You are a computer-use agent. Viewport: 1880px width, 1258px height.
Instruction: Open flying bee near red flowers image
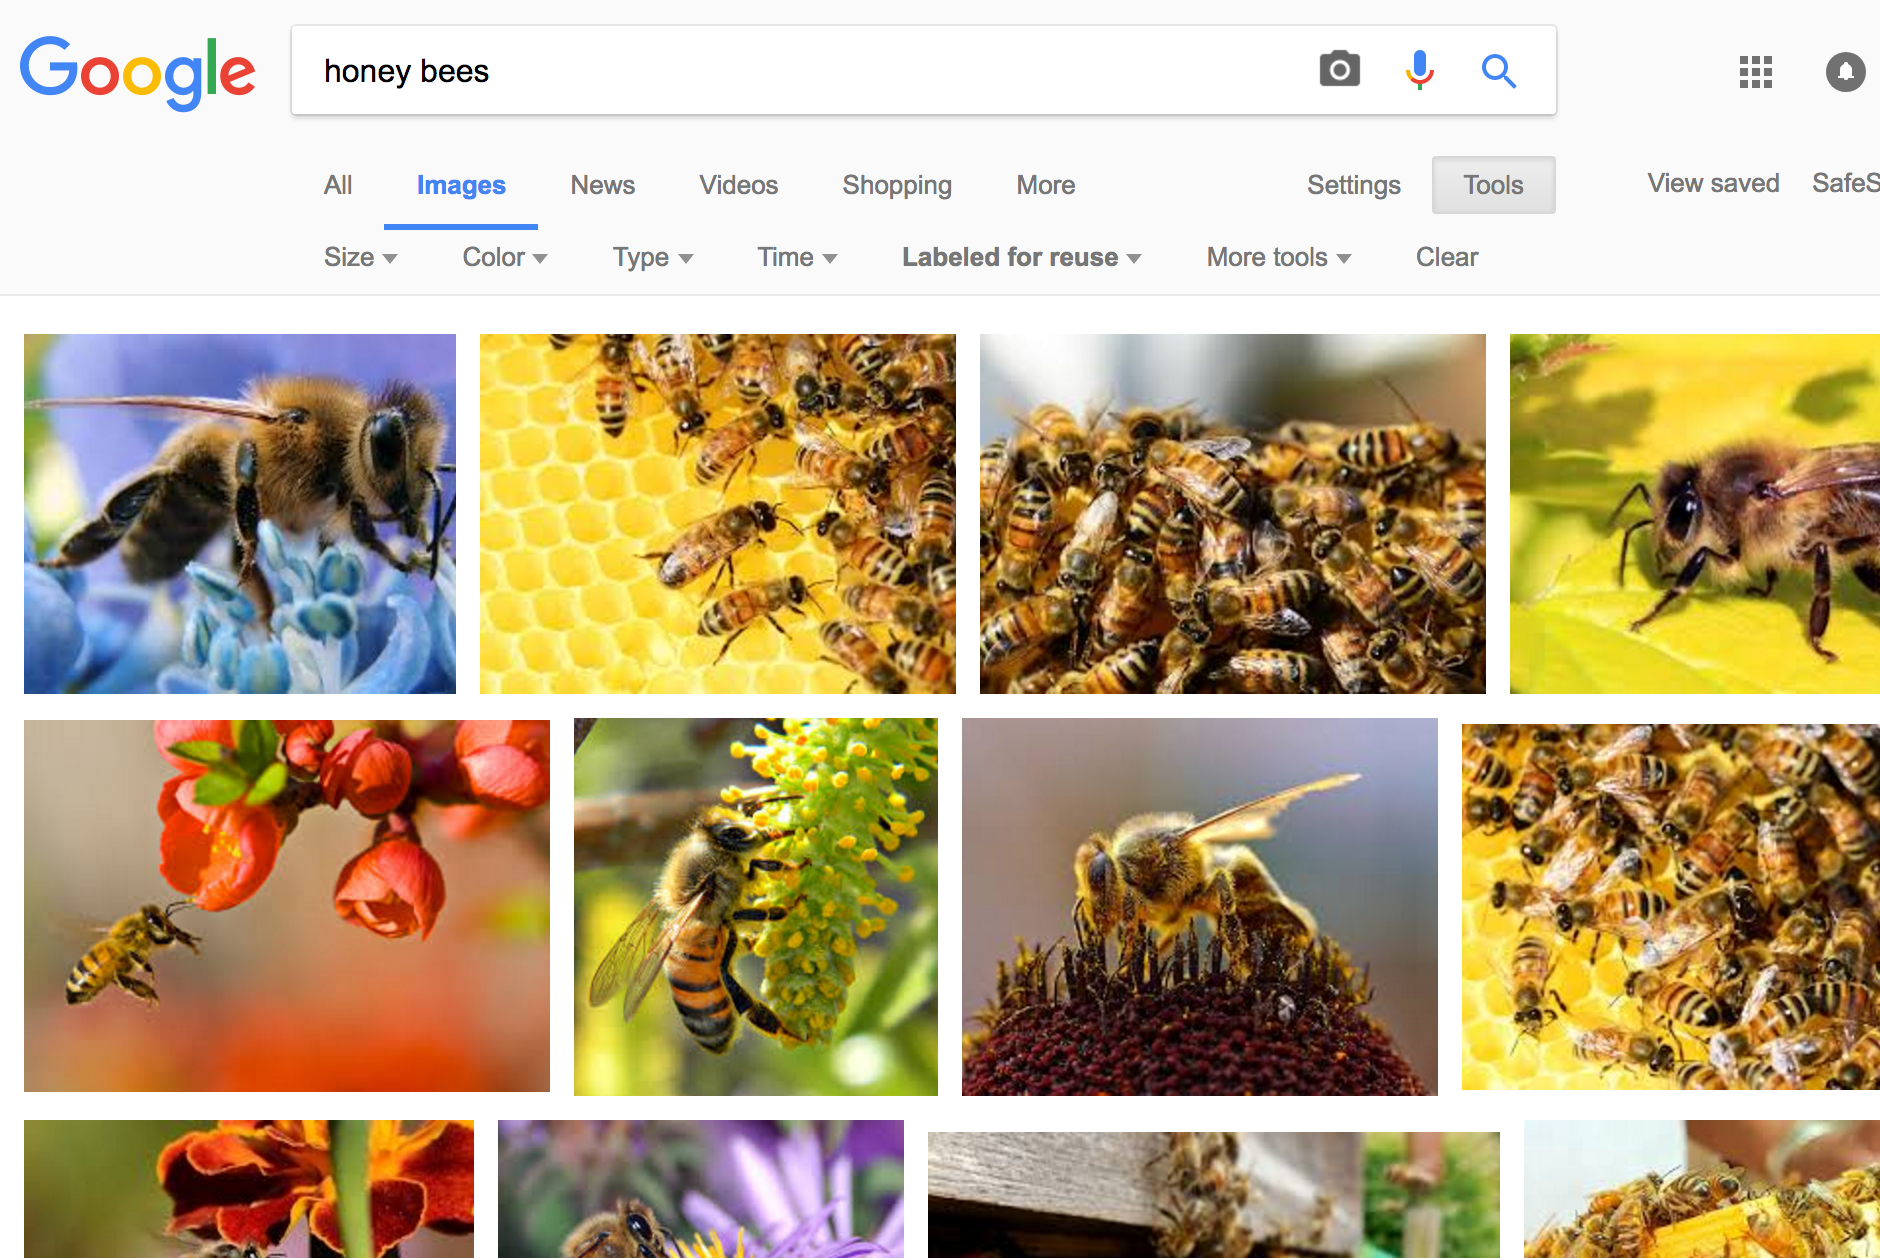tap(286, 905)
